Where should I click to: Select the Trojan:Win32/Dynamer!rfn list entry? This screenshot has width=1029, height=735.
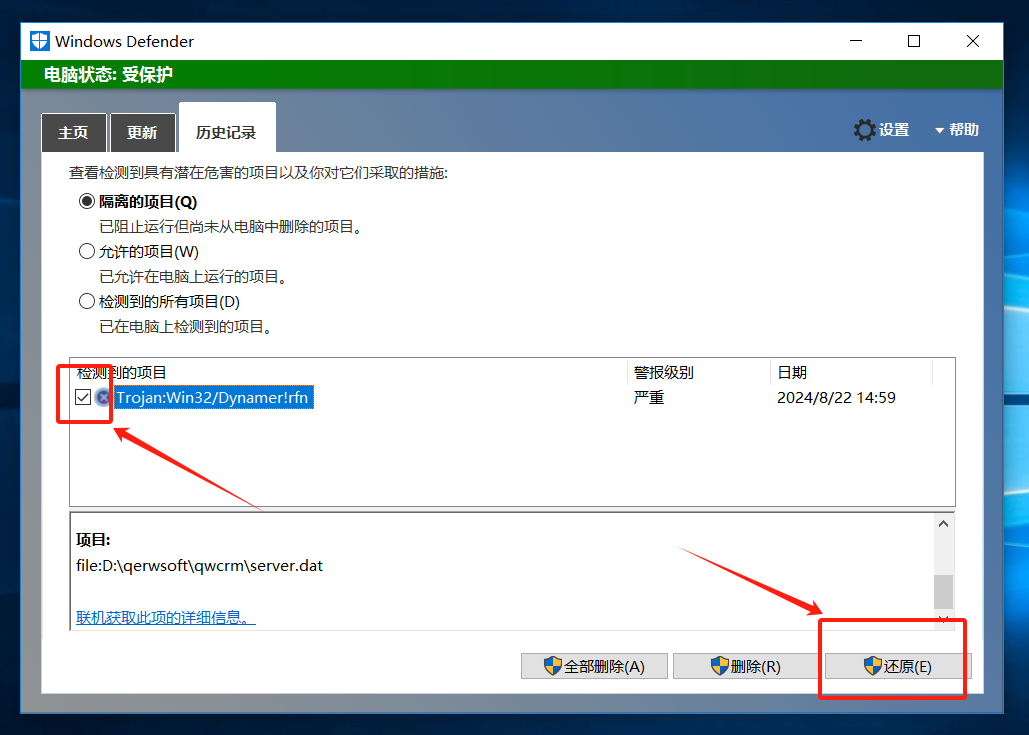coord(213,397)
